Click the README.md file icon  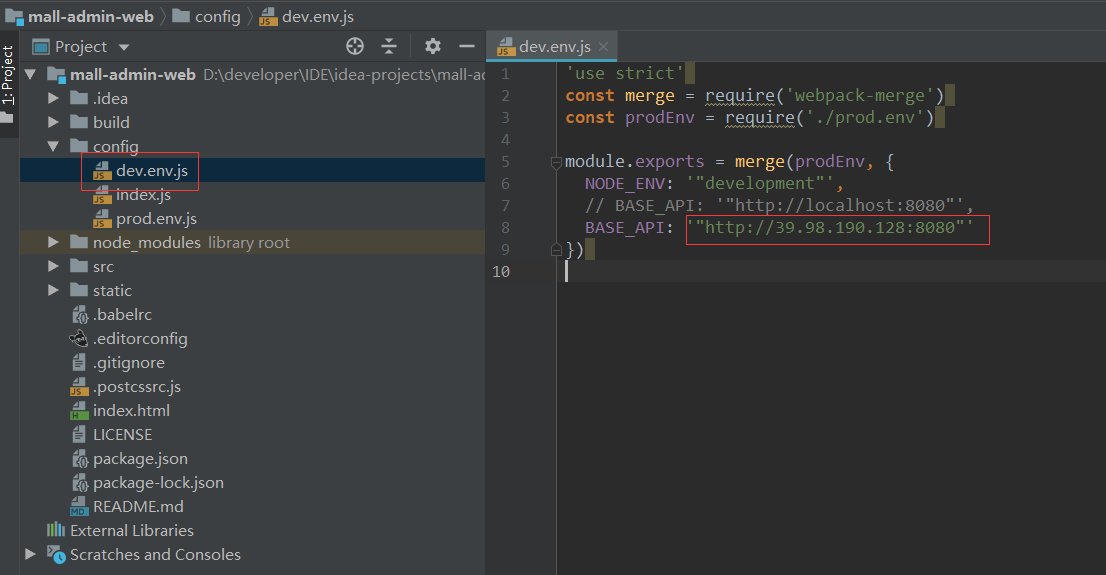click(x=80, y=507)
